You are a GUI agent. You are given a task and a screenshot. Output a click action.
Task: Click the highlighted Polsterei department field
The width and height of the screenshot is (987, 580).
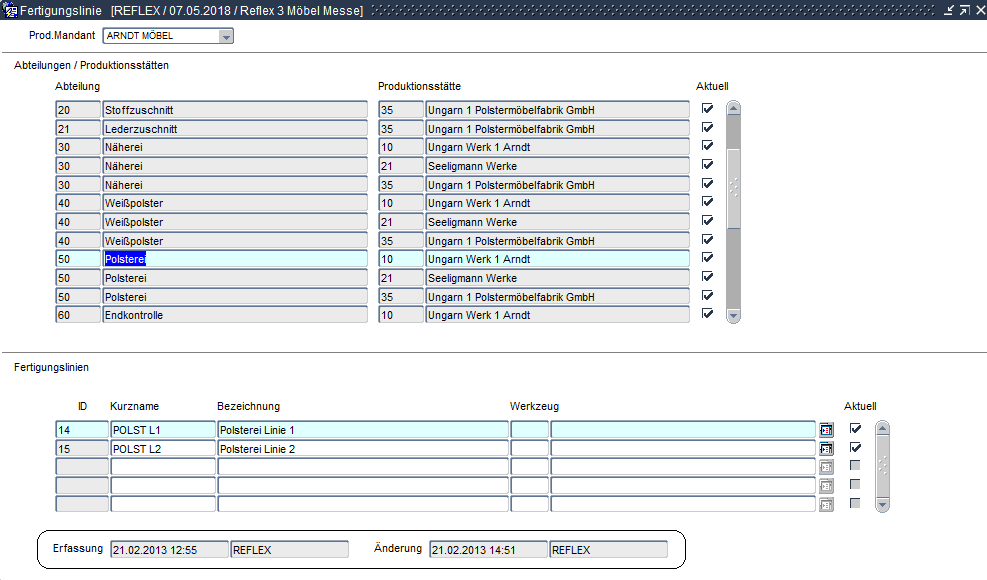(x=235, y=259)
